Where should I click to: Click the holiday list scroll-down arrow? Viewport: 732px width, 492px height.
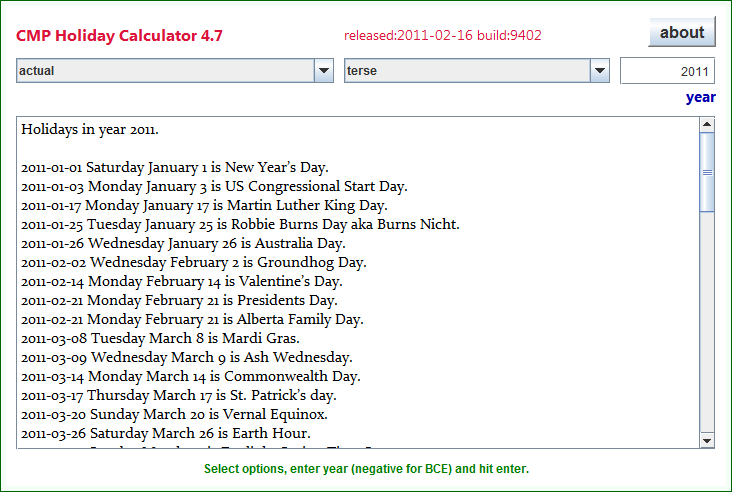[x=707, y=440]
